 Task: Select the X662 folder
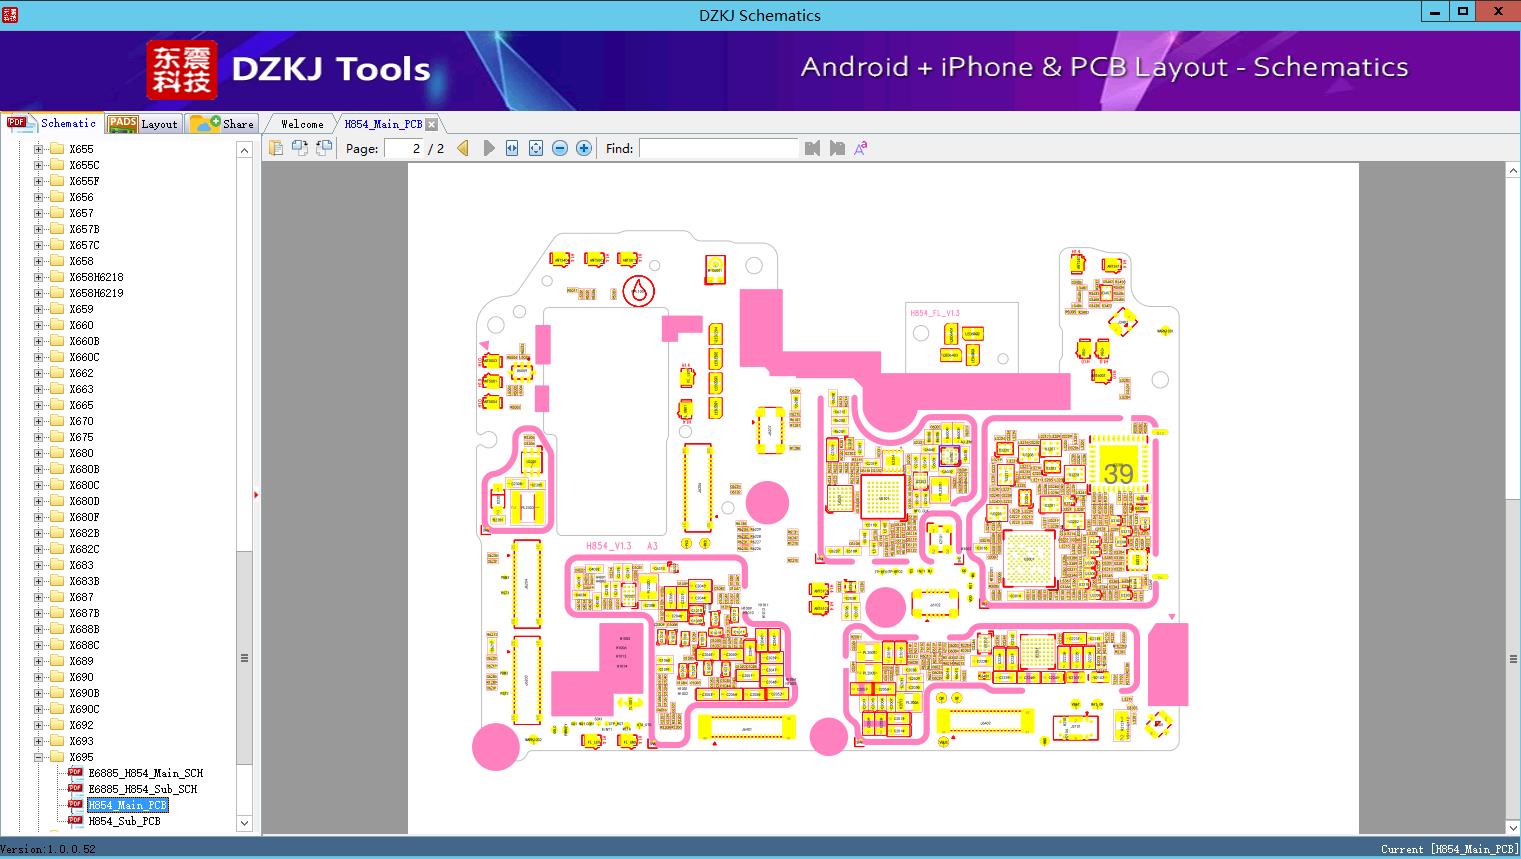tap(81, 373)
